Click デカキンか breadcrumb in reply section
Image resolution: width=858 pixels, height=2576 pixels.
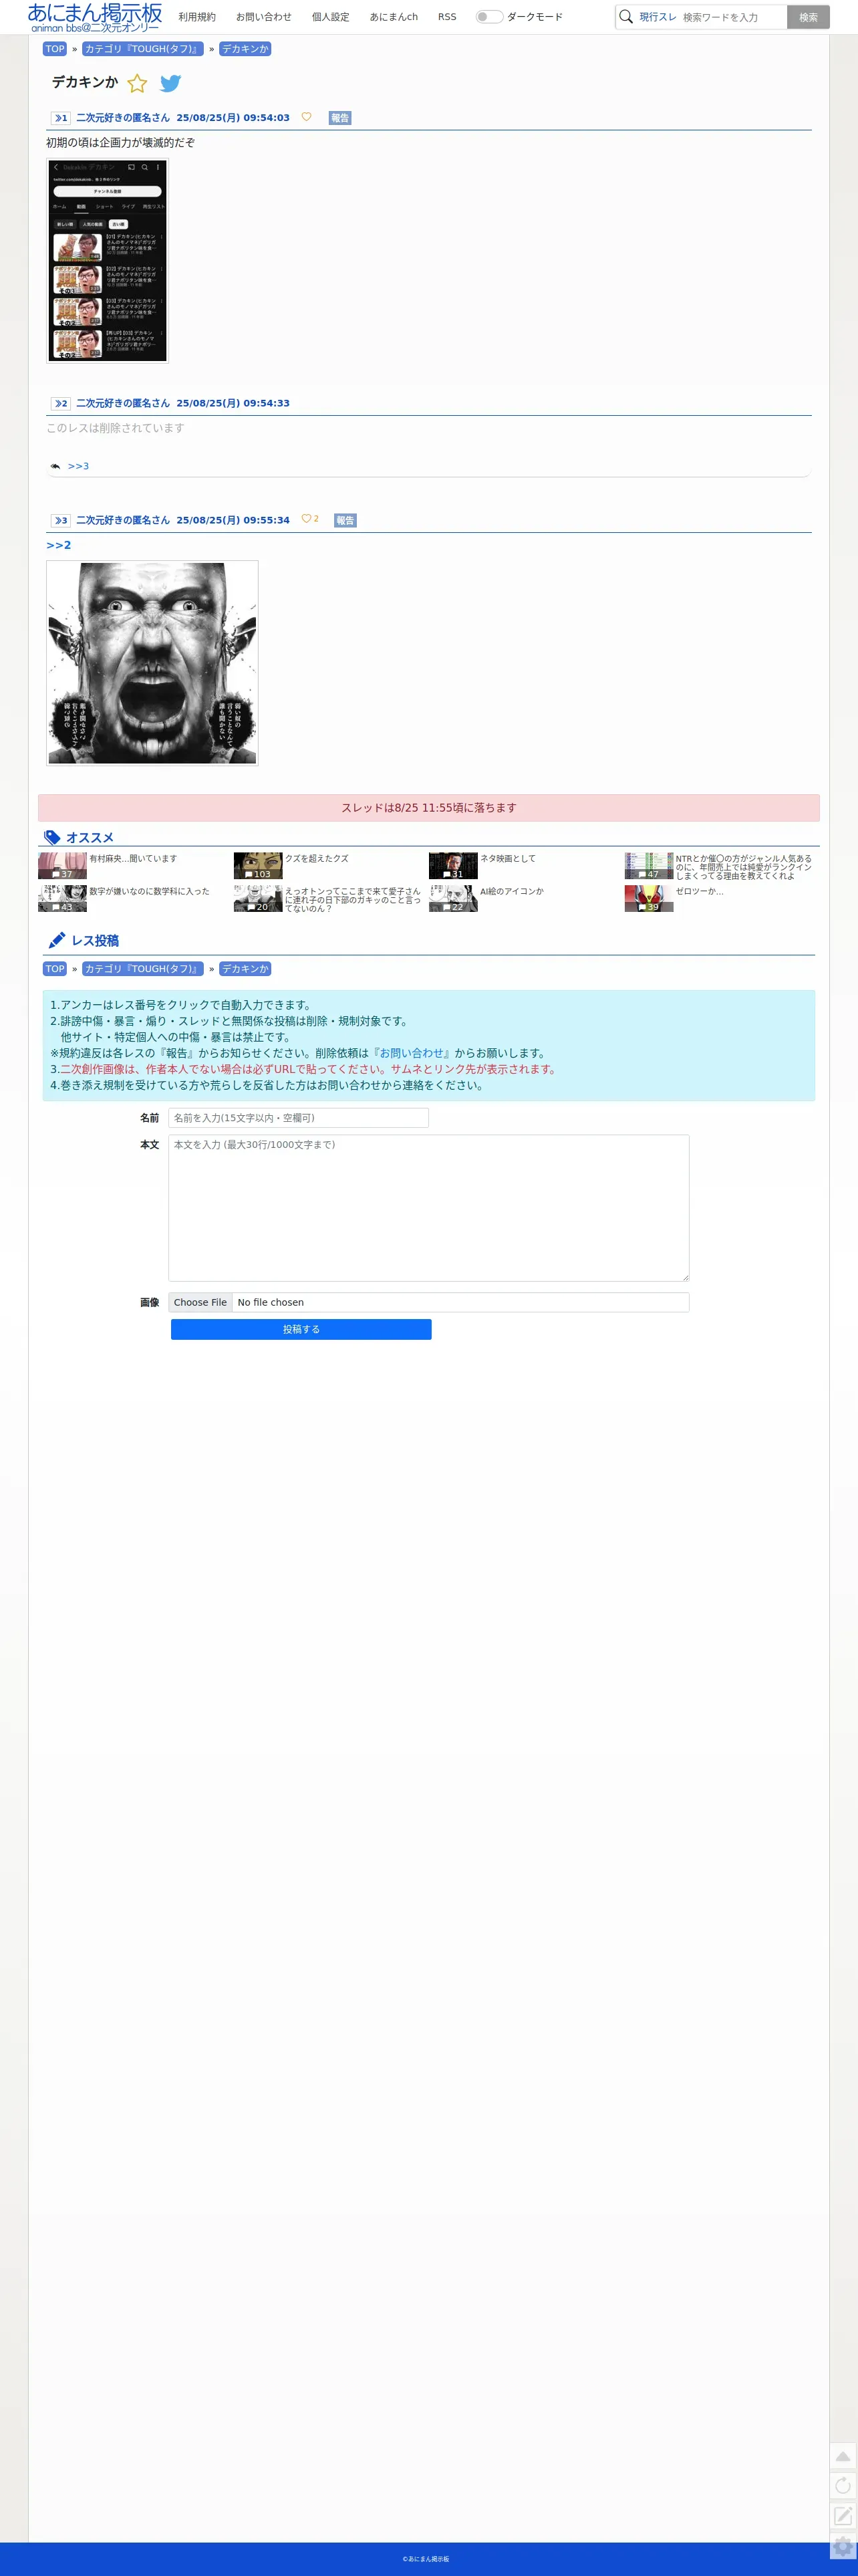(245, 969)
